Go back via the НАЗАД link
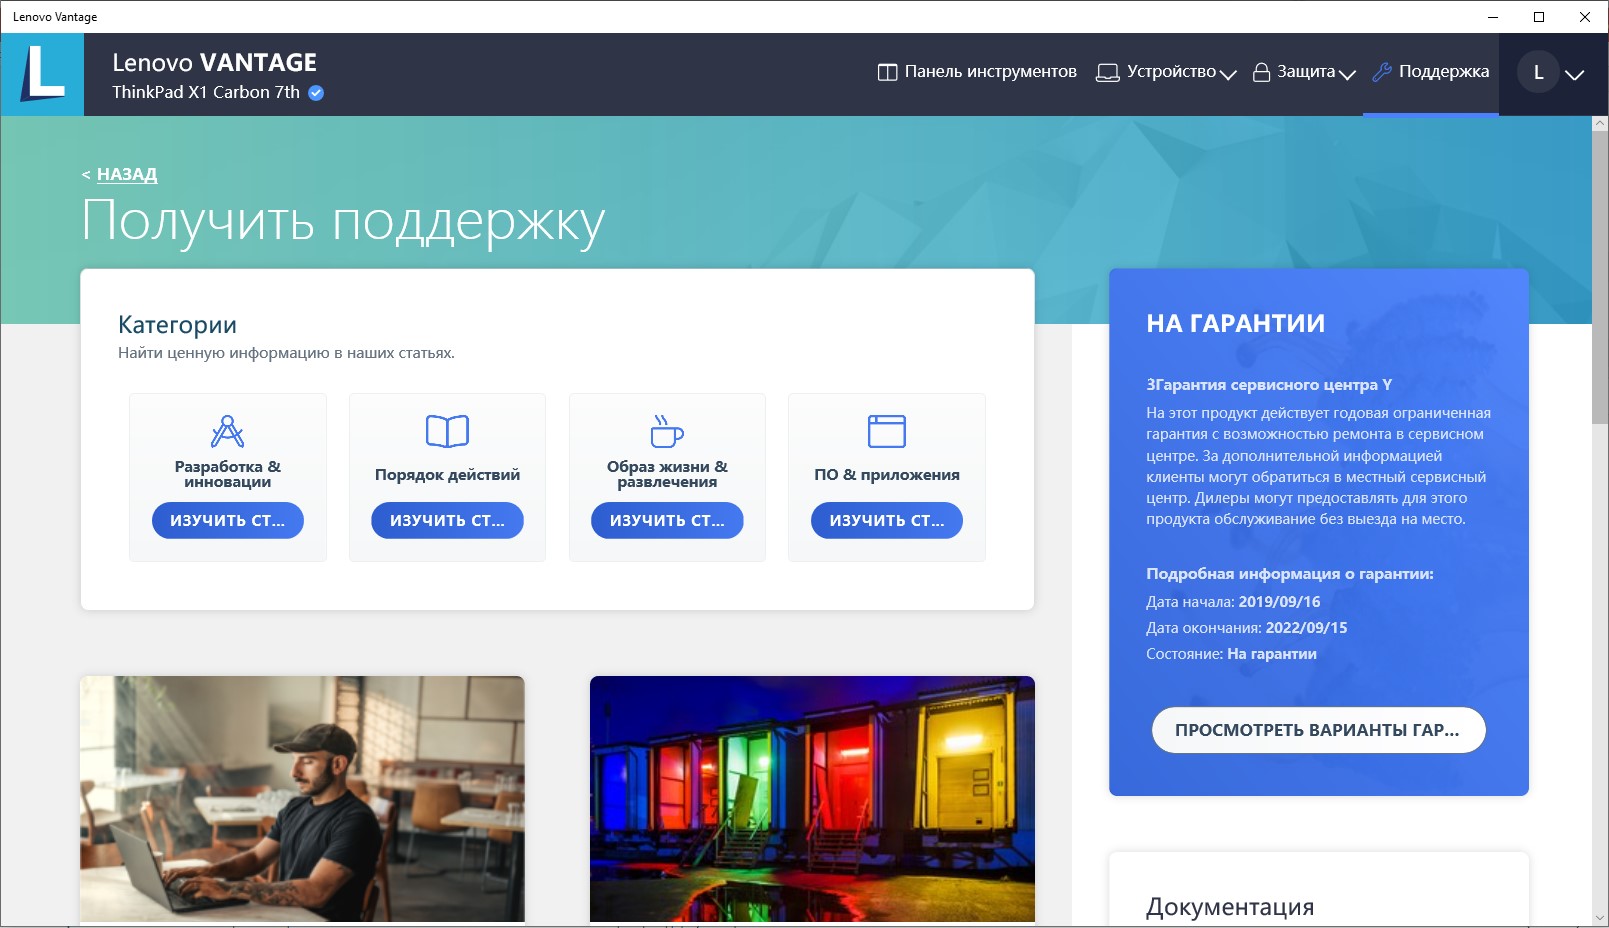This screenshot has height=928, width=1609. 126,174
